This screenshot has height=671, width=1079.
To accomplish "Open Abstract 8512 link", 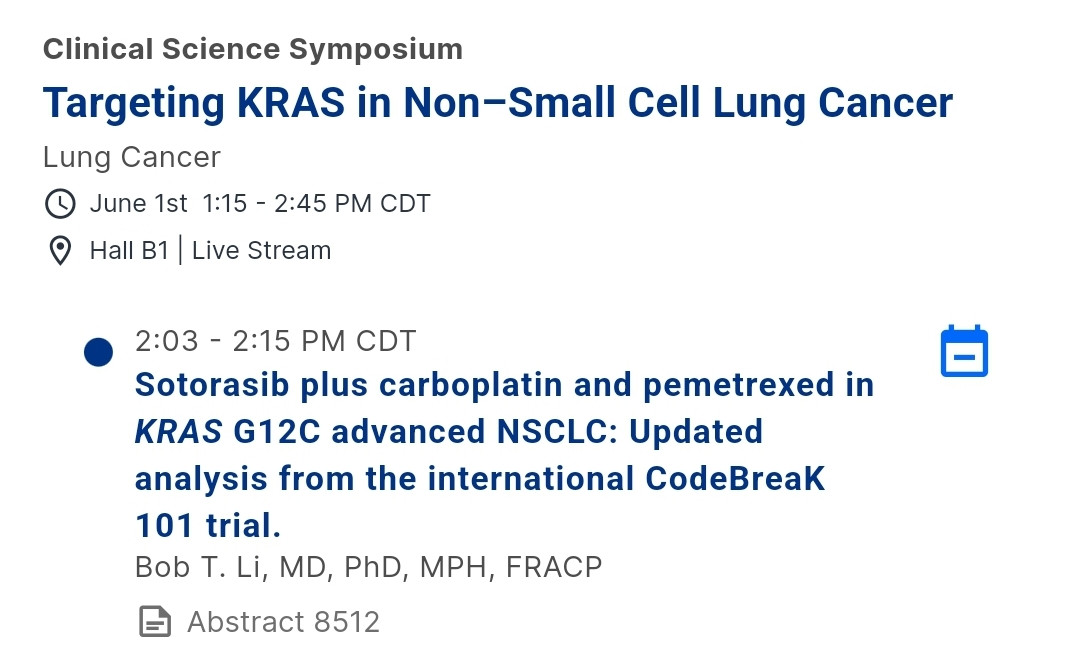I will (284, 621).
